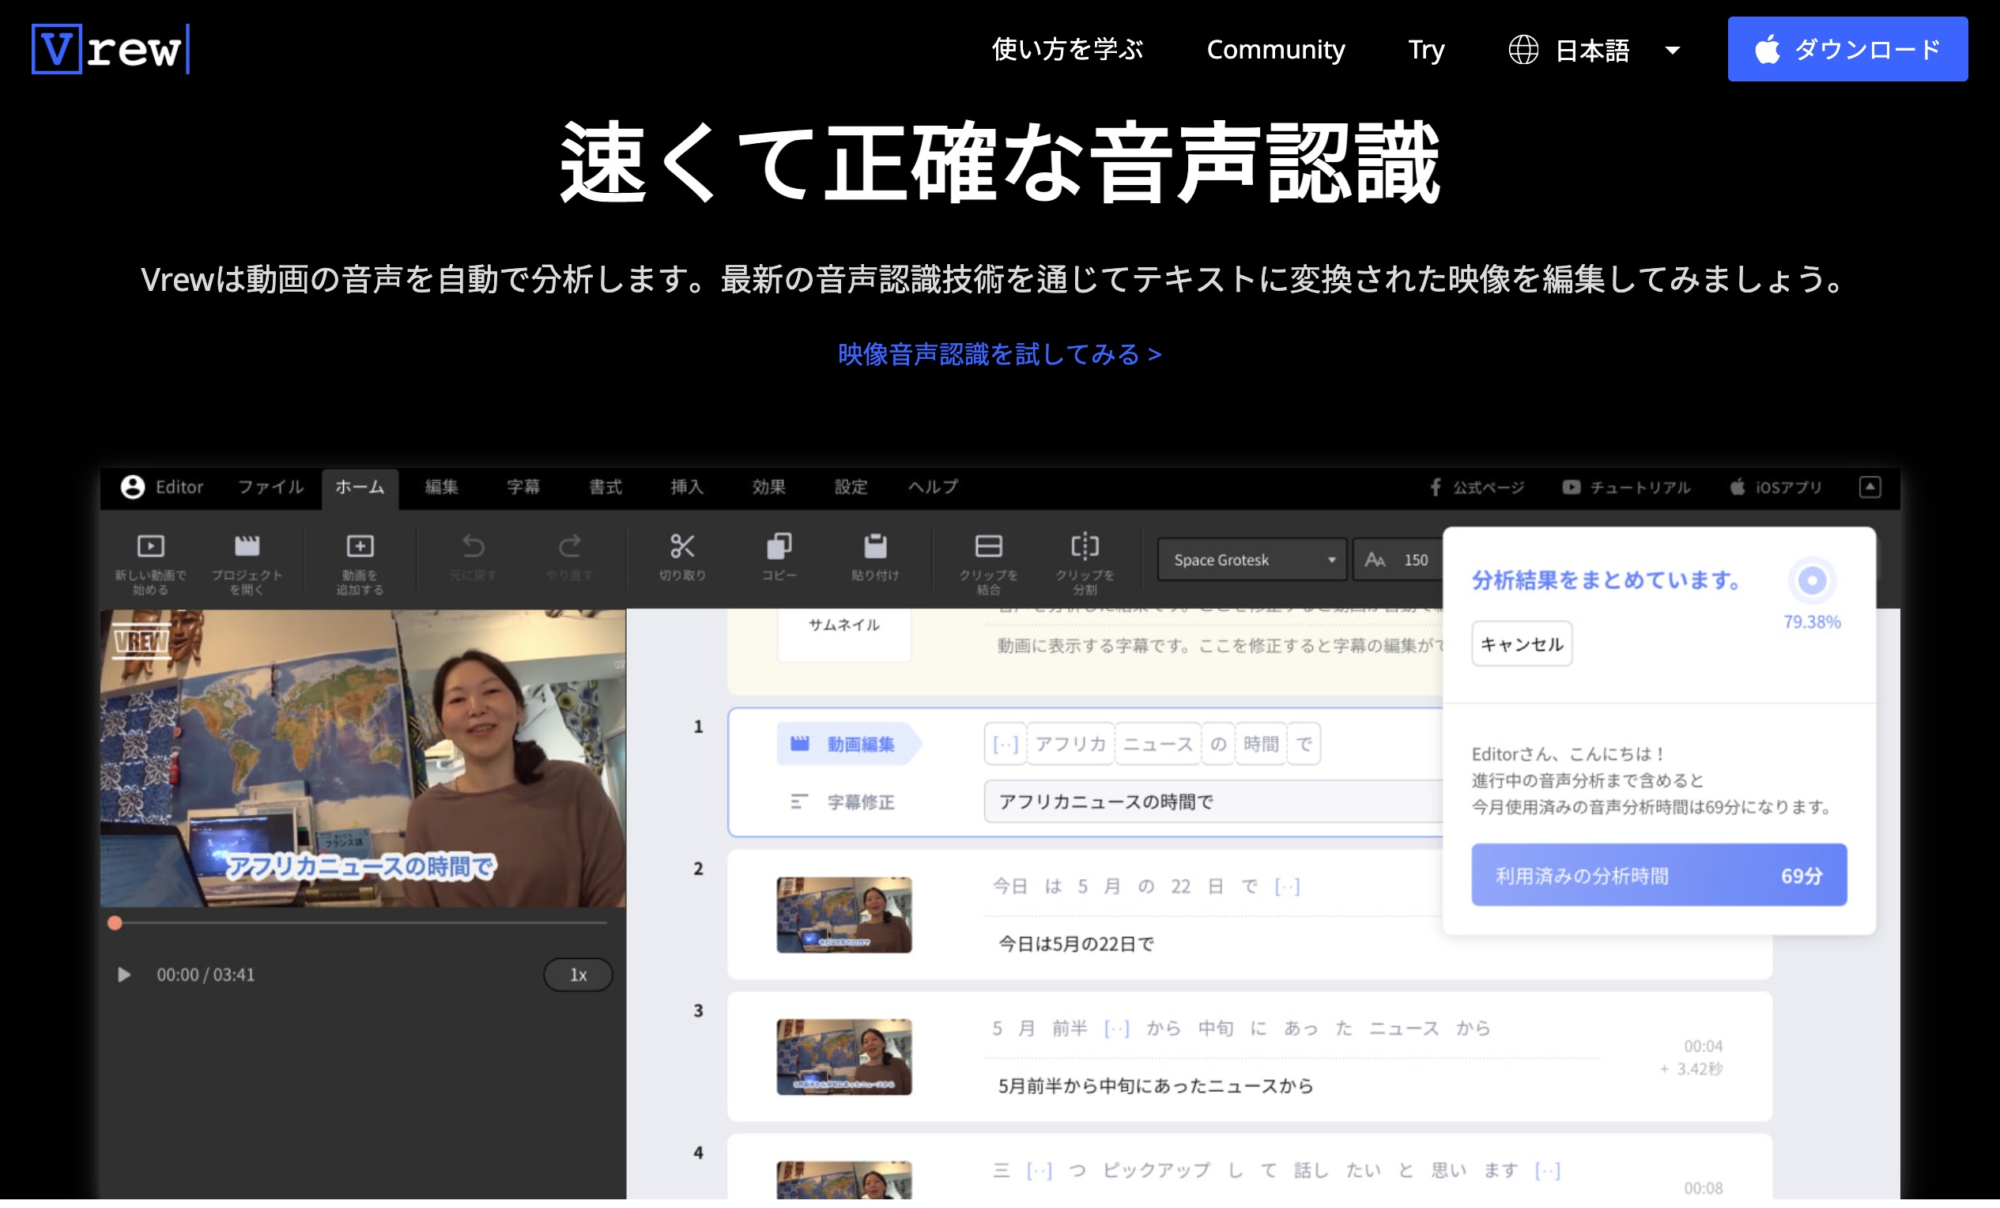Click the アフリカ word chip
2000x1208 pixels.
coord(1070,744)
